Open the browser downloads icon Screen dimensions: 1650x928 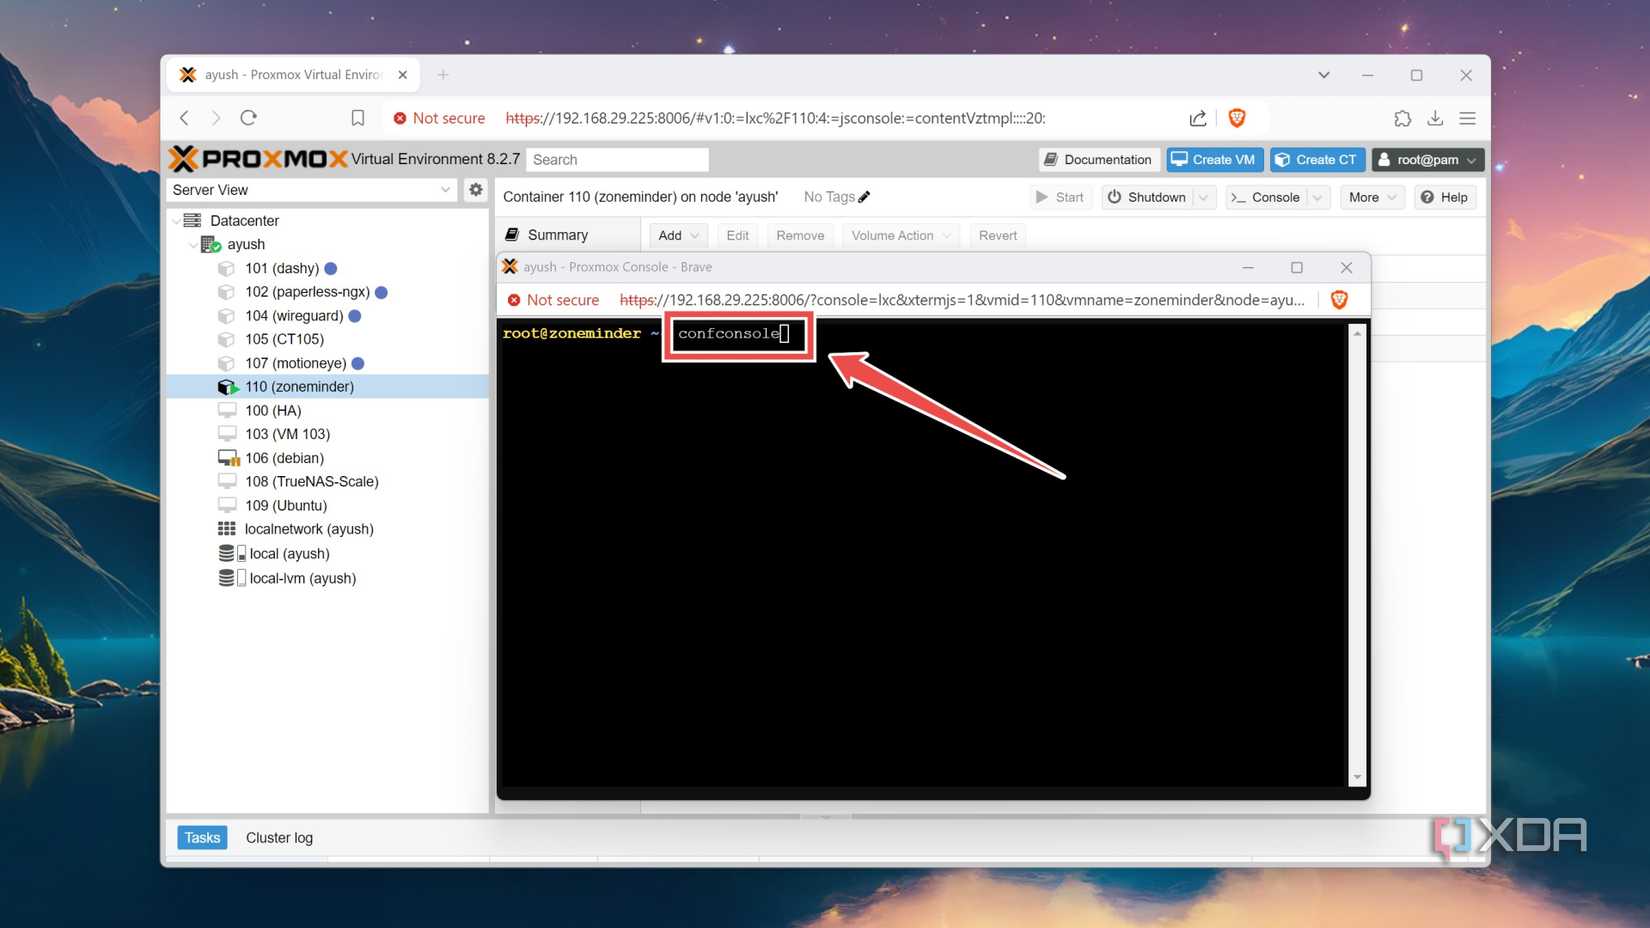1435,118
